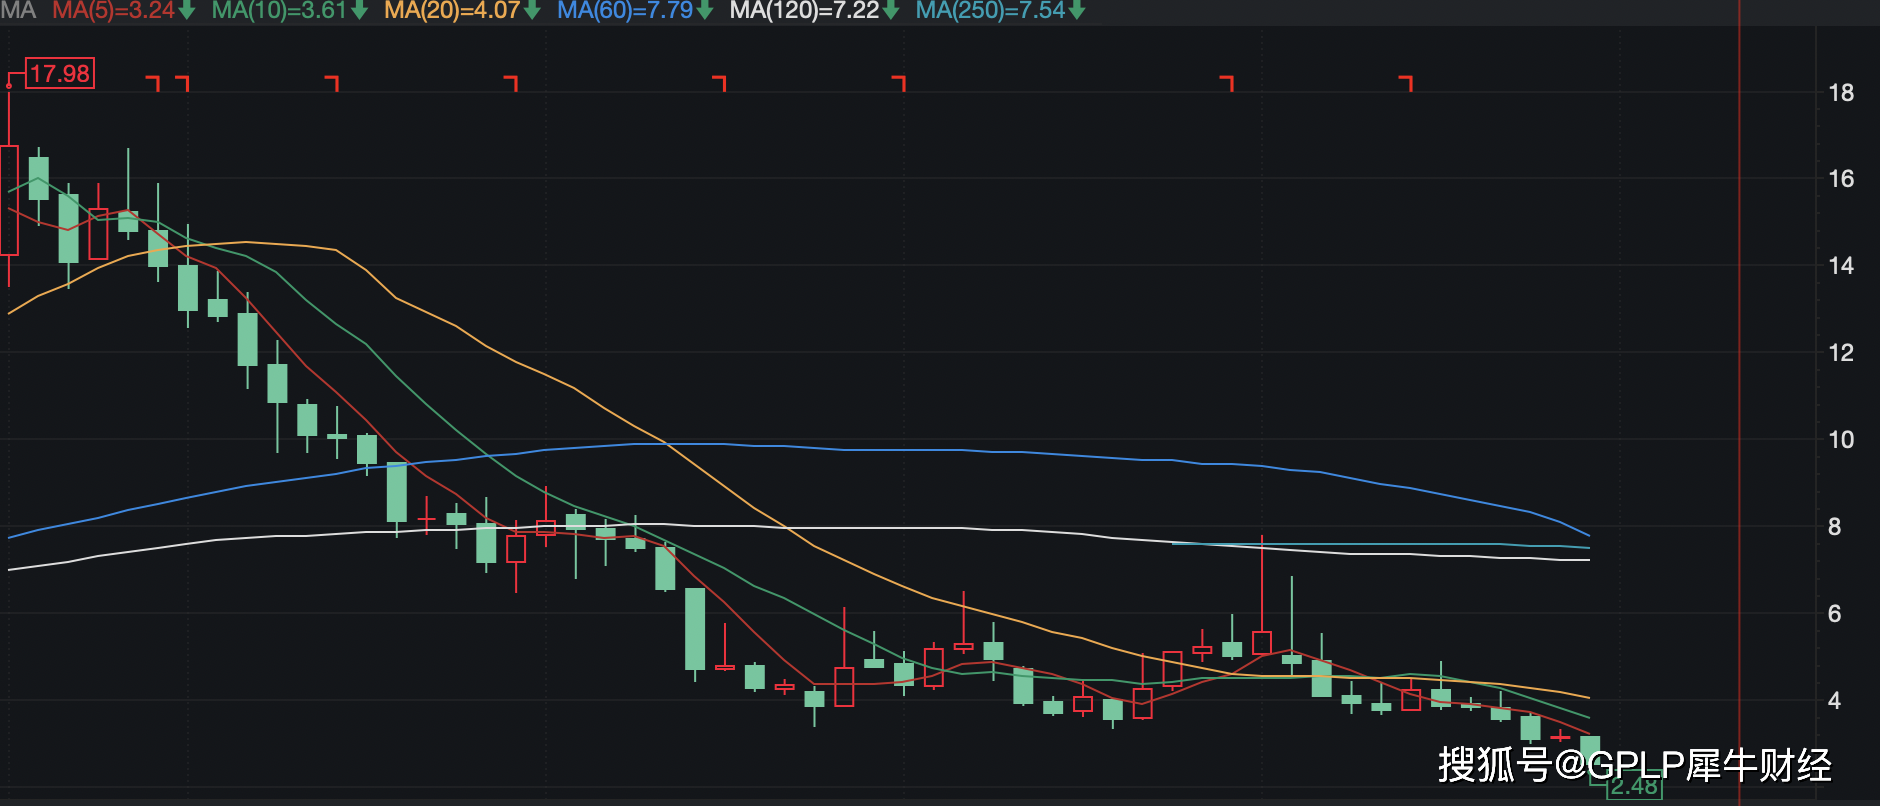Viewport: 1880px width, 806px height.
Task: Click the down arrow next to MA(5)
Action: coord(187,12)
